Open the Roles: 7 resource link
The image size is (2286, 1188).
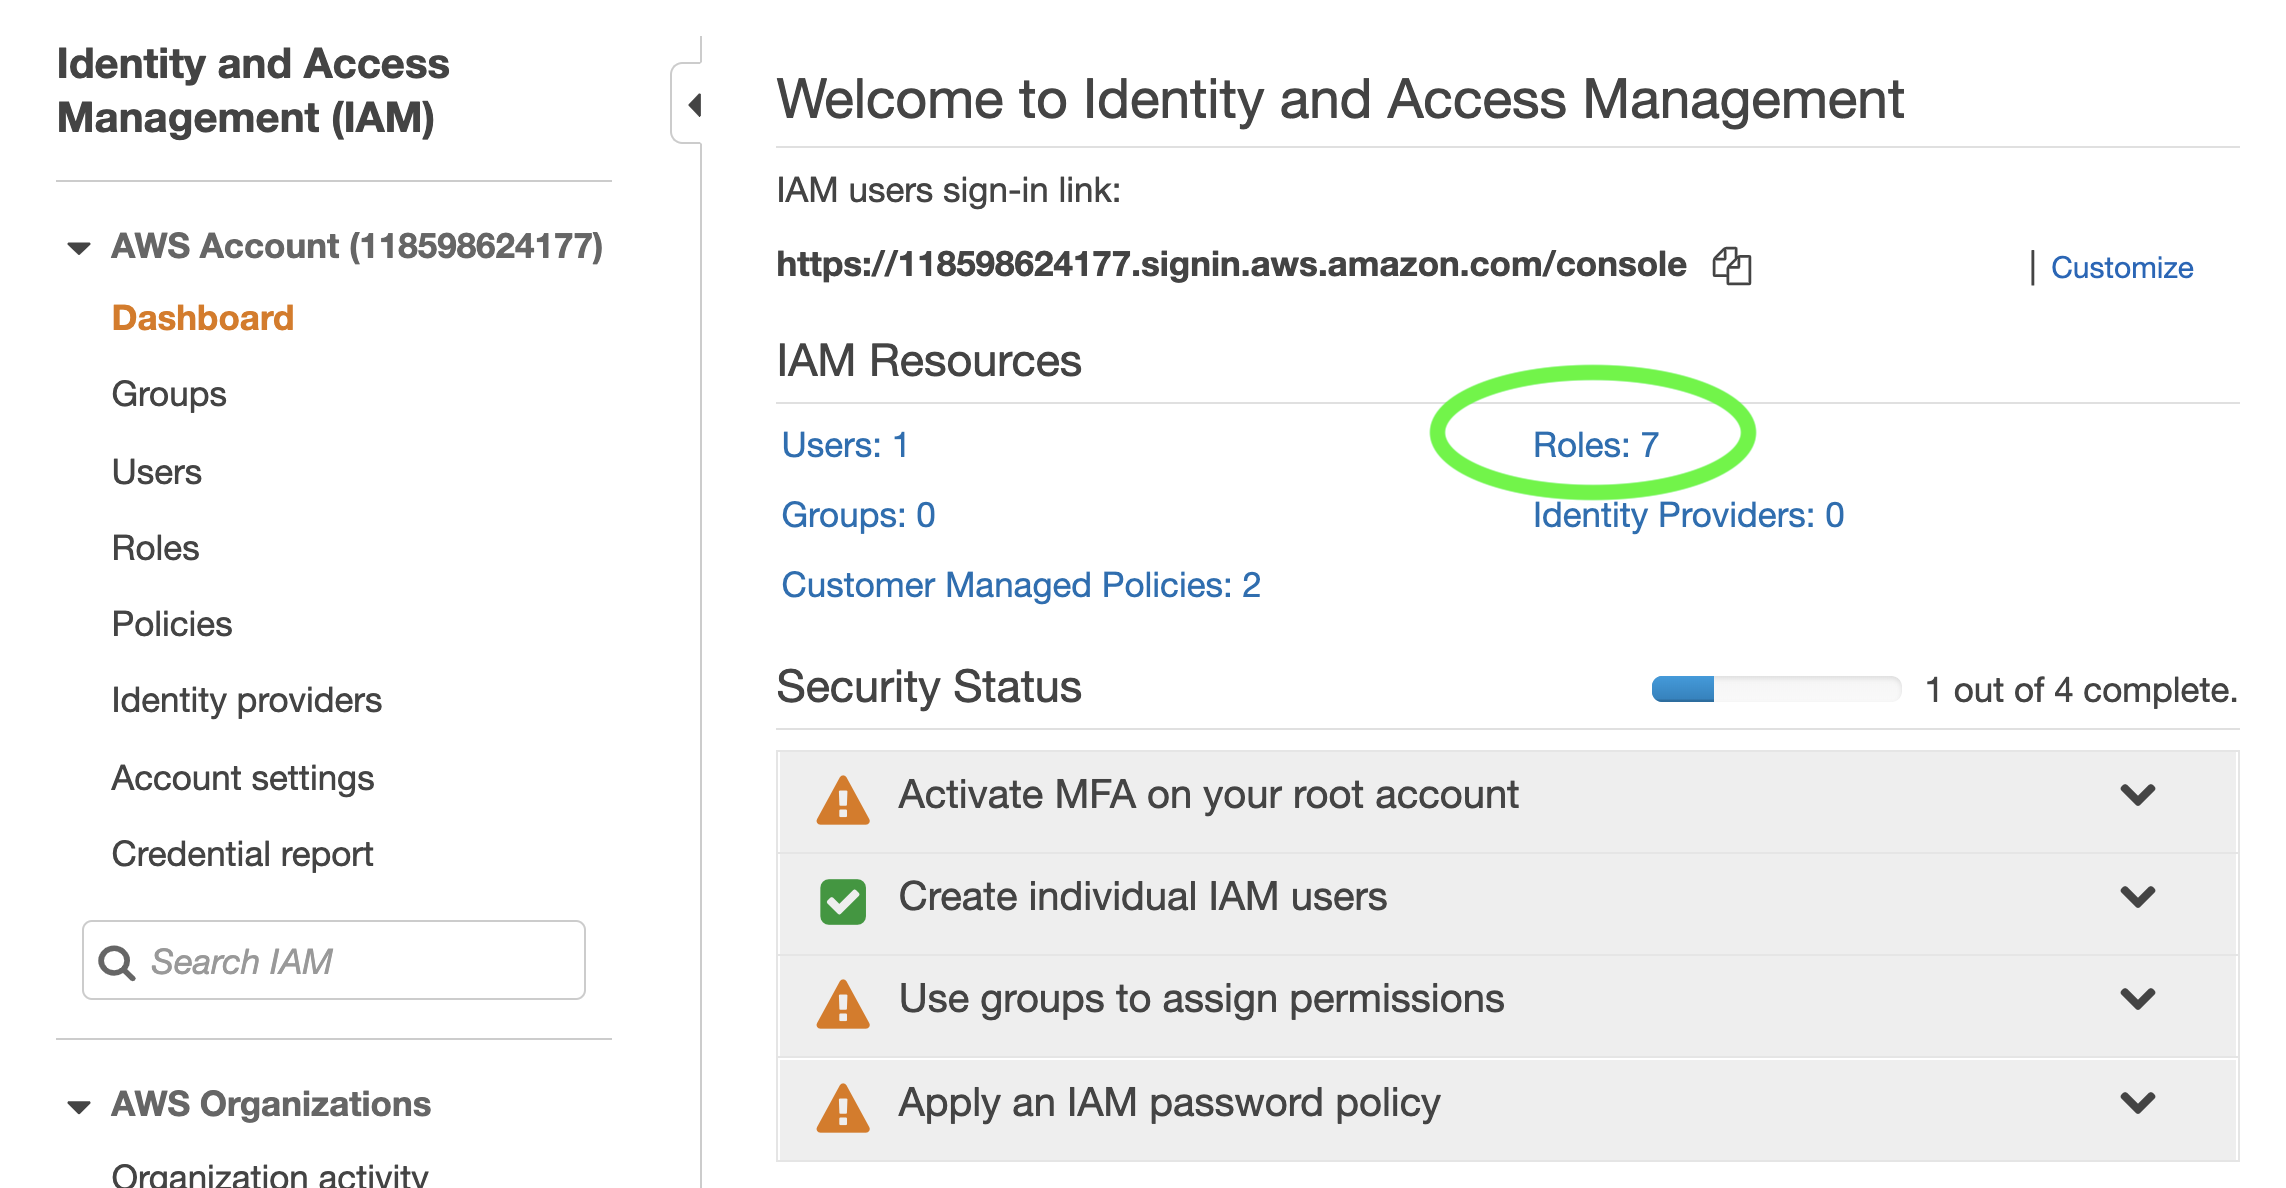coord(1596,445)
